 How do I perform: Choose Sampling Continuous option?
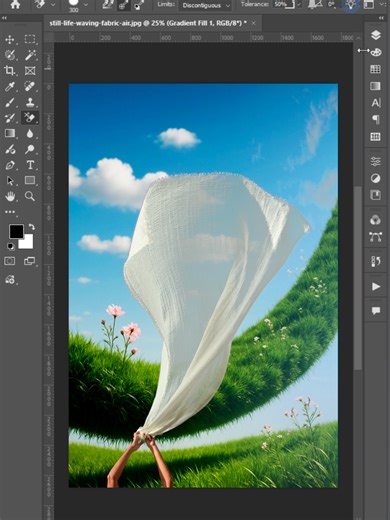(x=108, y=5)
